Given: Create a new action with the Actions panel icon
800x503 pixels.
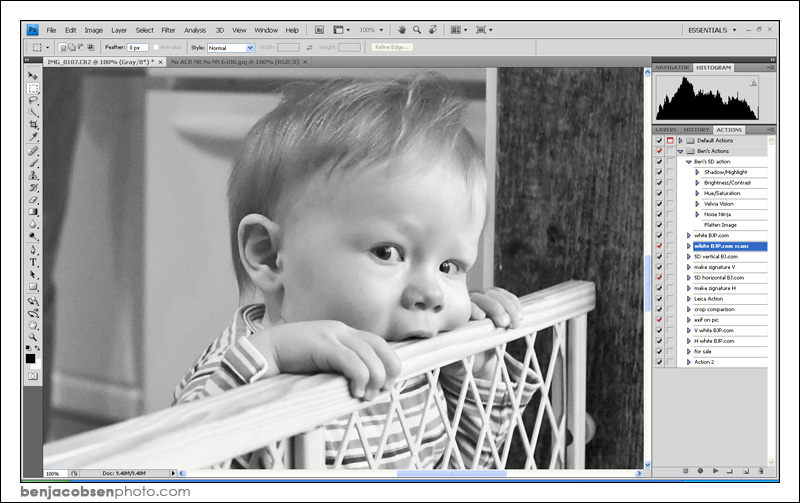Looking at the screenshot, I should coord(745,471).
